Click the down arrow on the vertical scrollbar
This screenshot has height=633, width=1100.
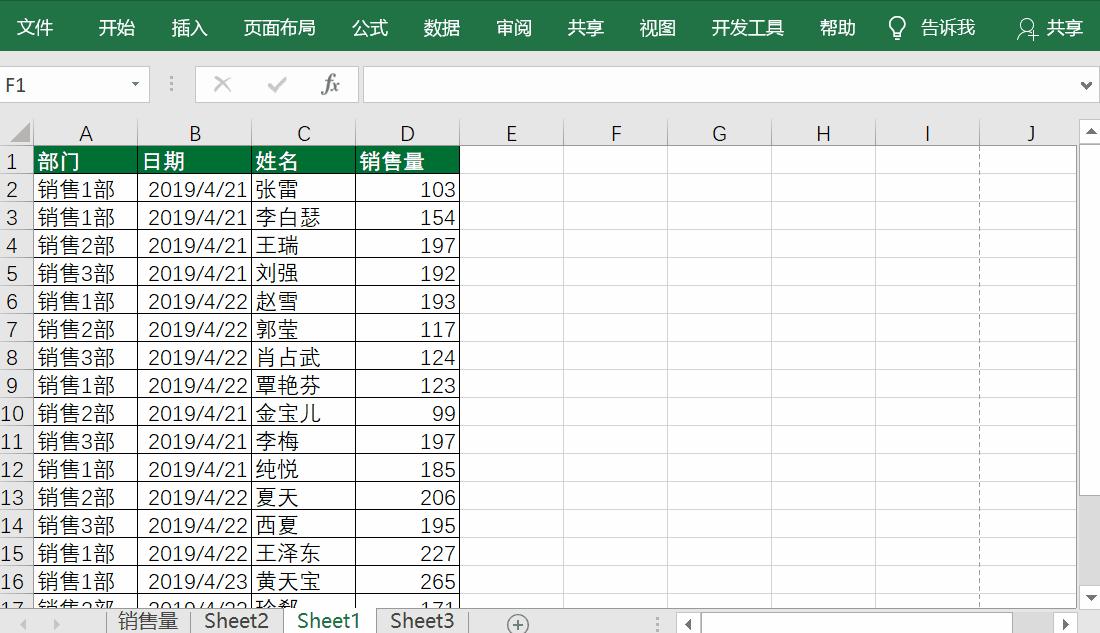[x=1090, y=597]
